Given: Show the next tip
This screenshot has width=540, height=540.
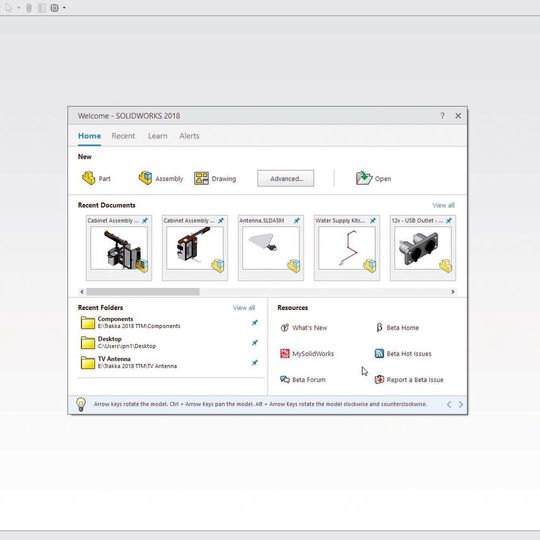Looking at the screenshot, I should coord(461,404).
